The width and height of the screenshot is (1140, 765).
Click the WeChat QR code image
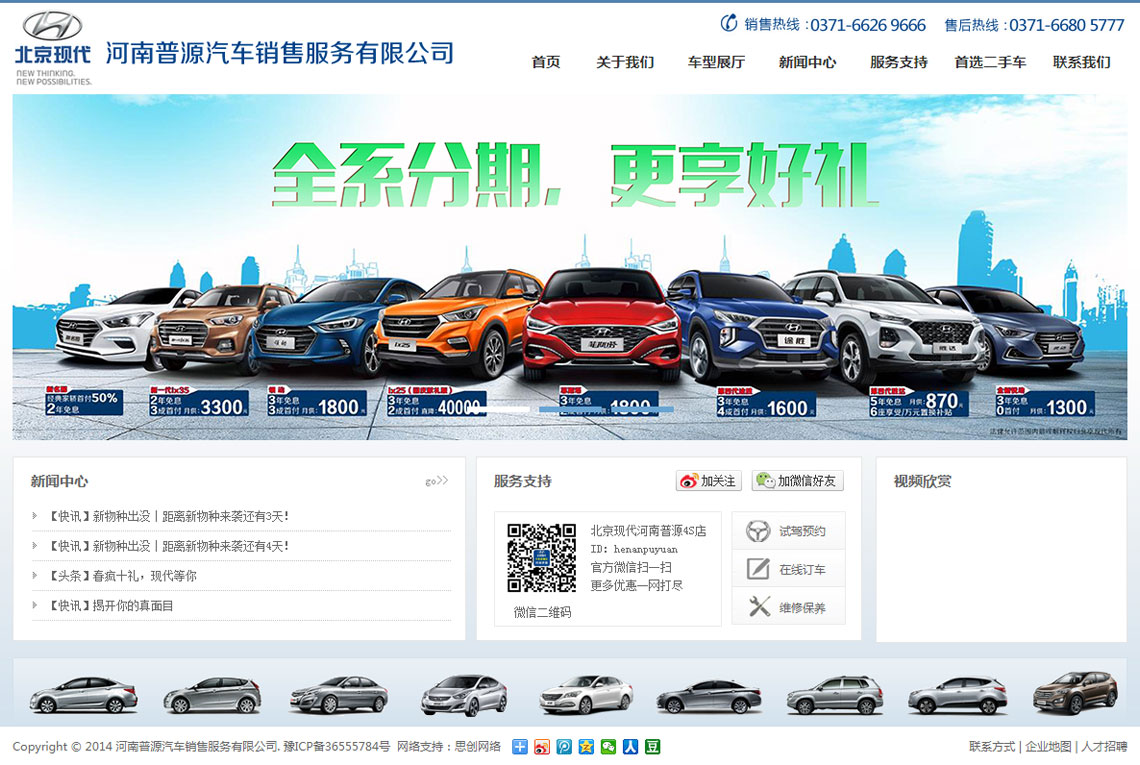tap(542, 558)
